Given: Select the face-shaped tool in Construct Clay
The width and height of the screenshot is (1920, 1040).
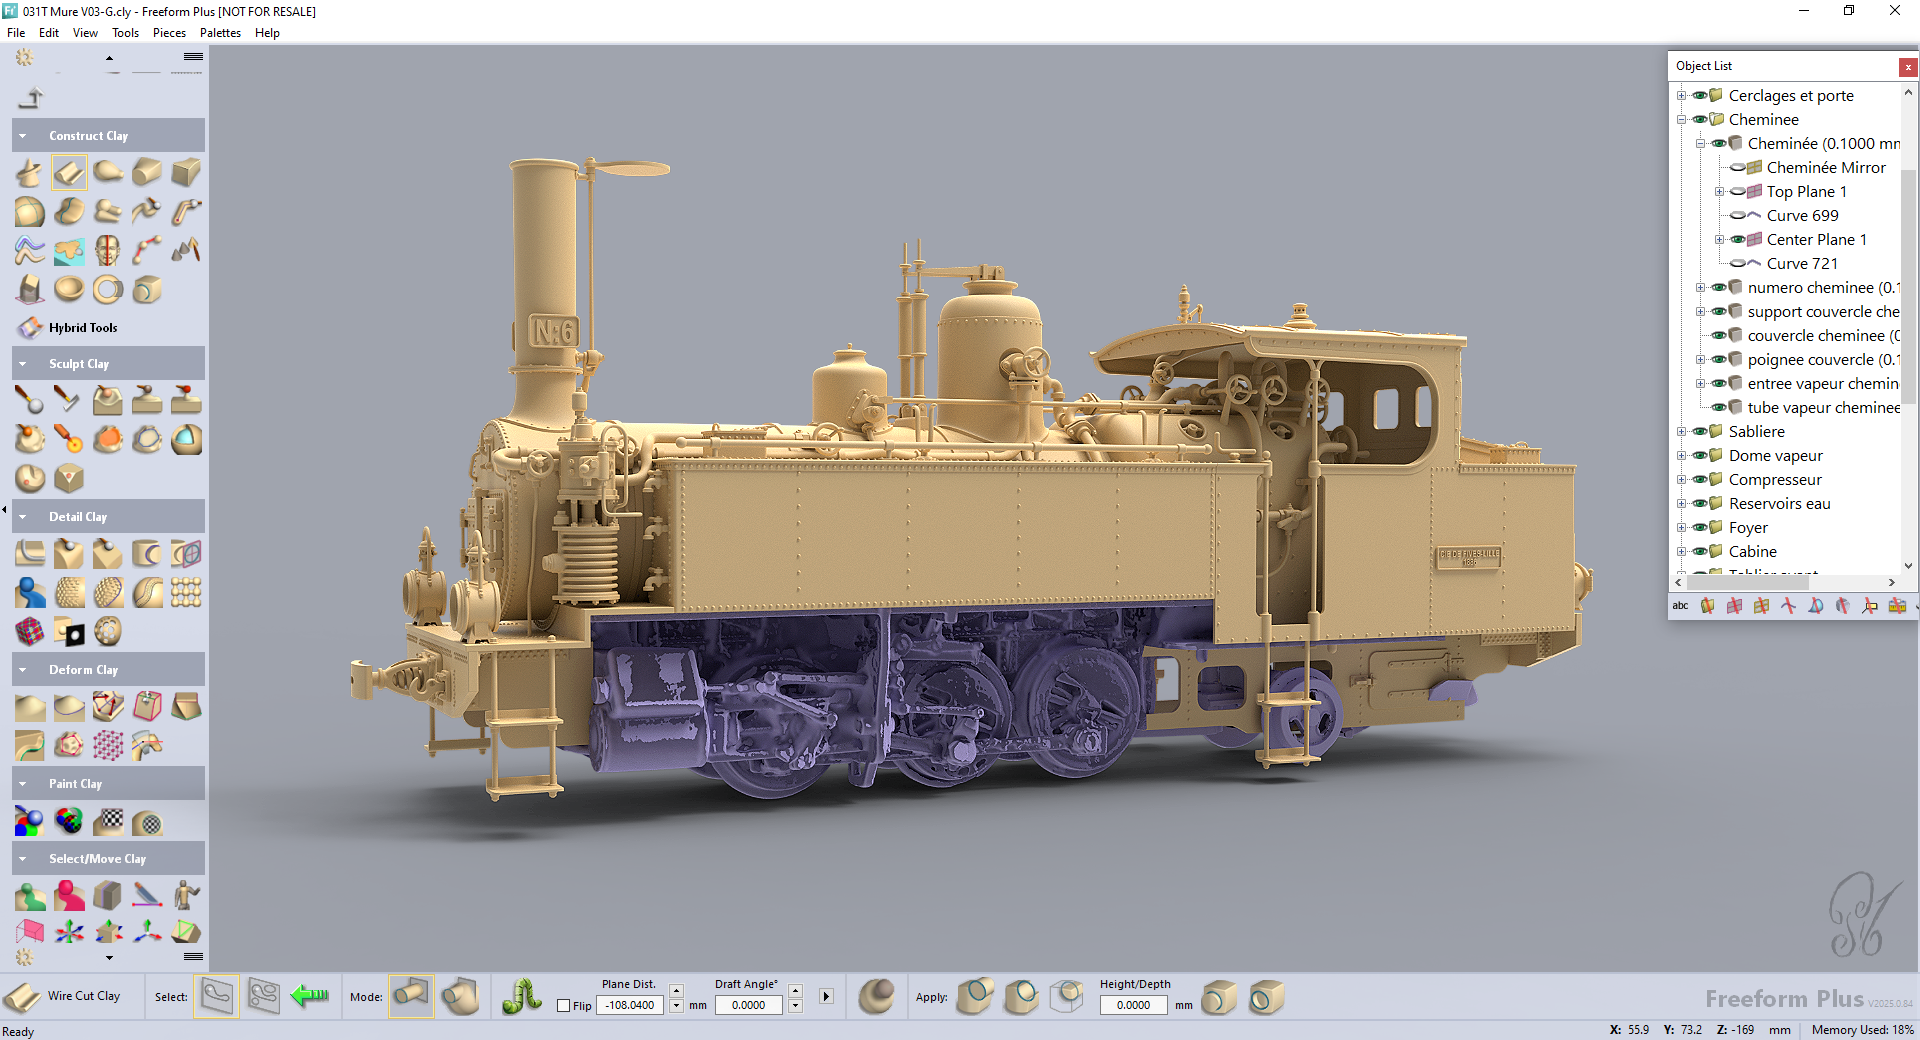Looking at the screenshot, I should coord(108,250).
